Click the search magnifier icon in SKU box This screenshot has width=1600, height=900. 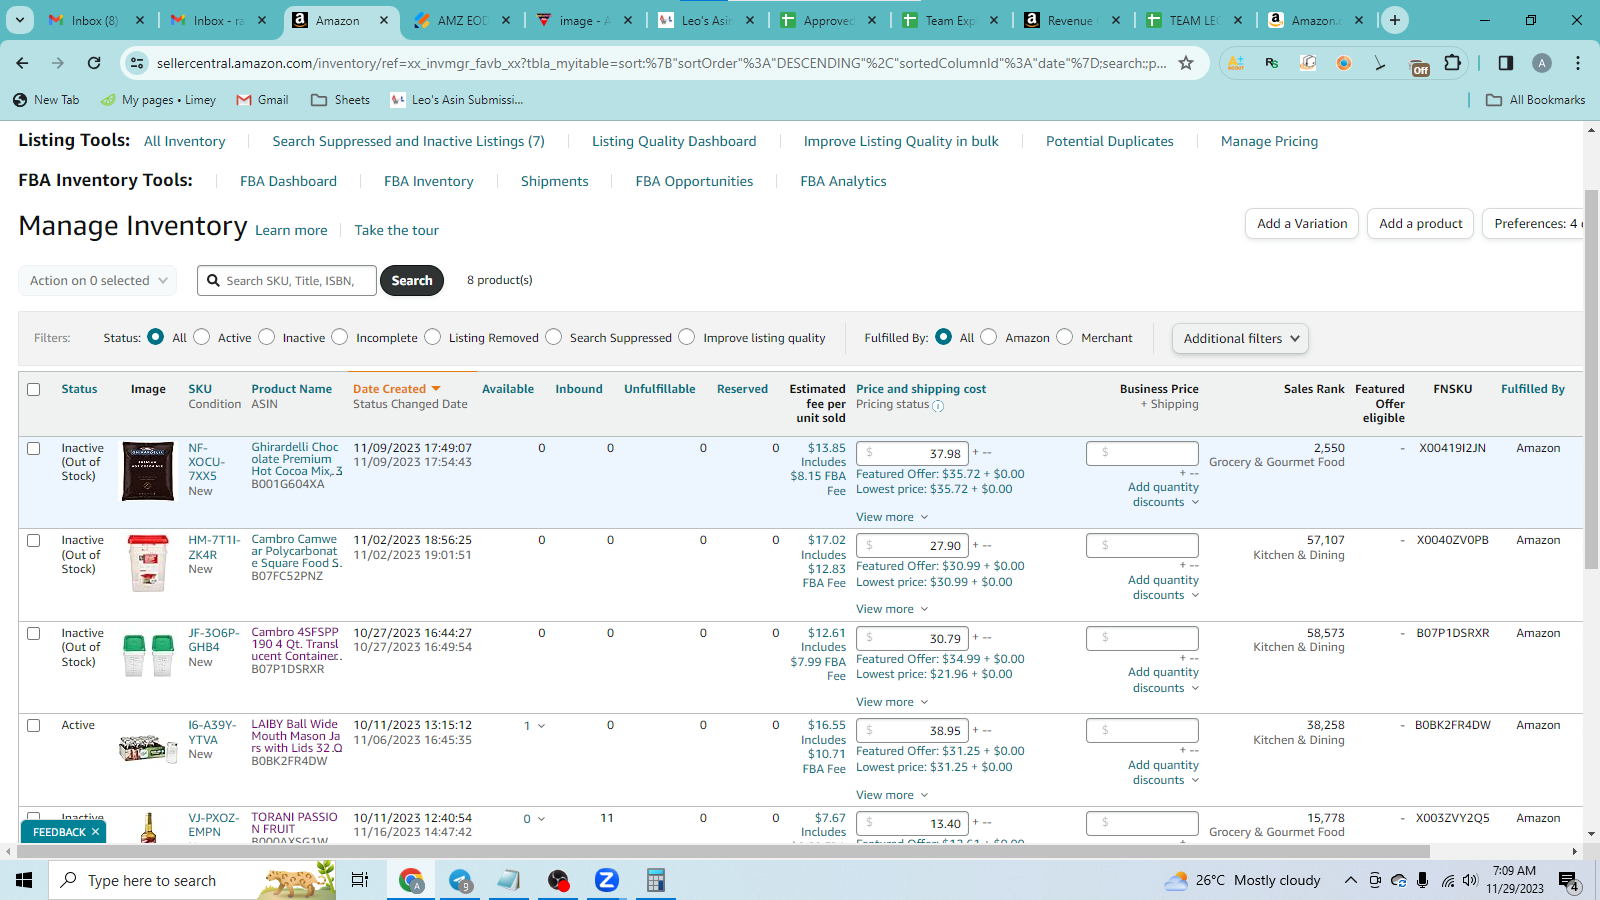tap(213, 281)
